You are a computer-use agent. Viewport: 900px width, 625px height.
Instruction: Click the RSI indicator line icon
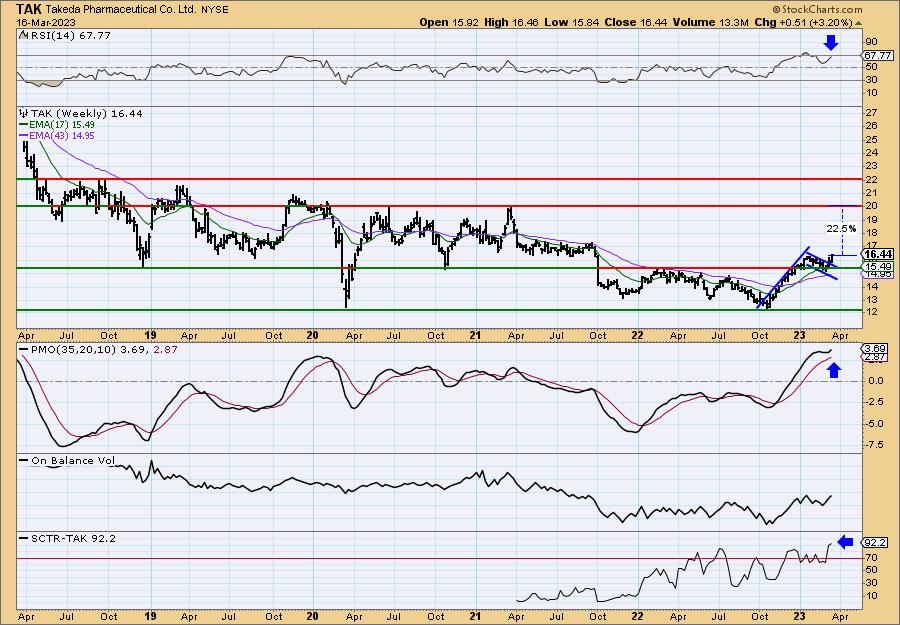23,36
